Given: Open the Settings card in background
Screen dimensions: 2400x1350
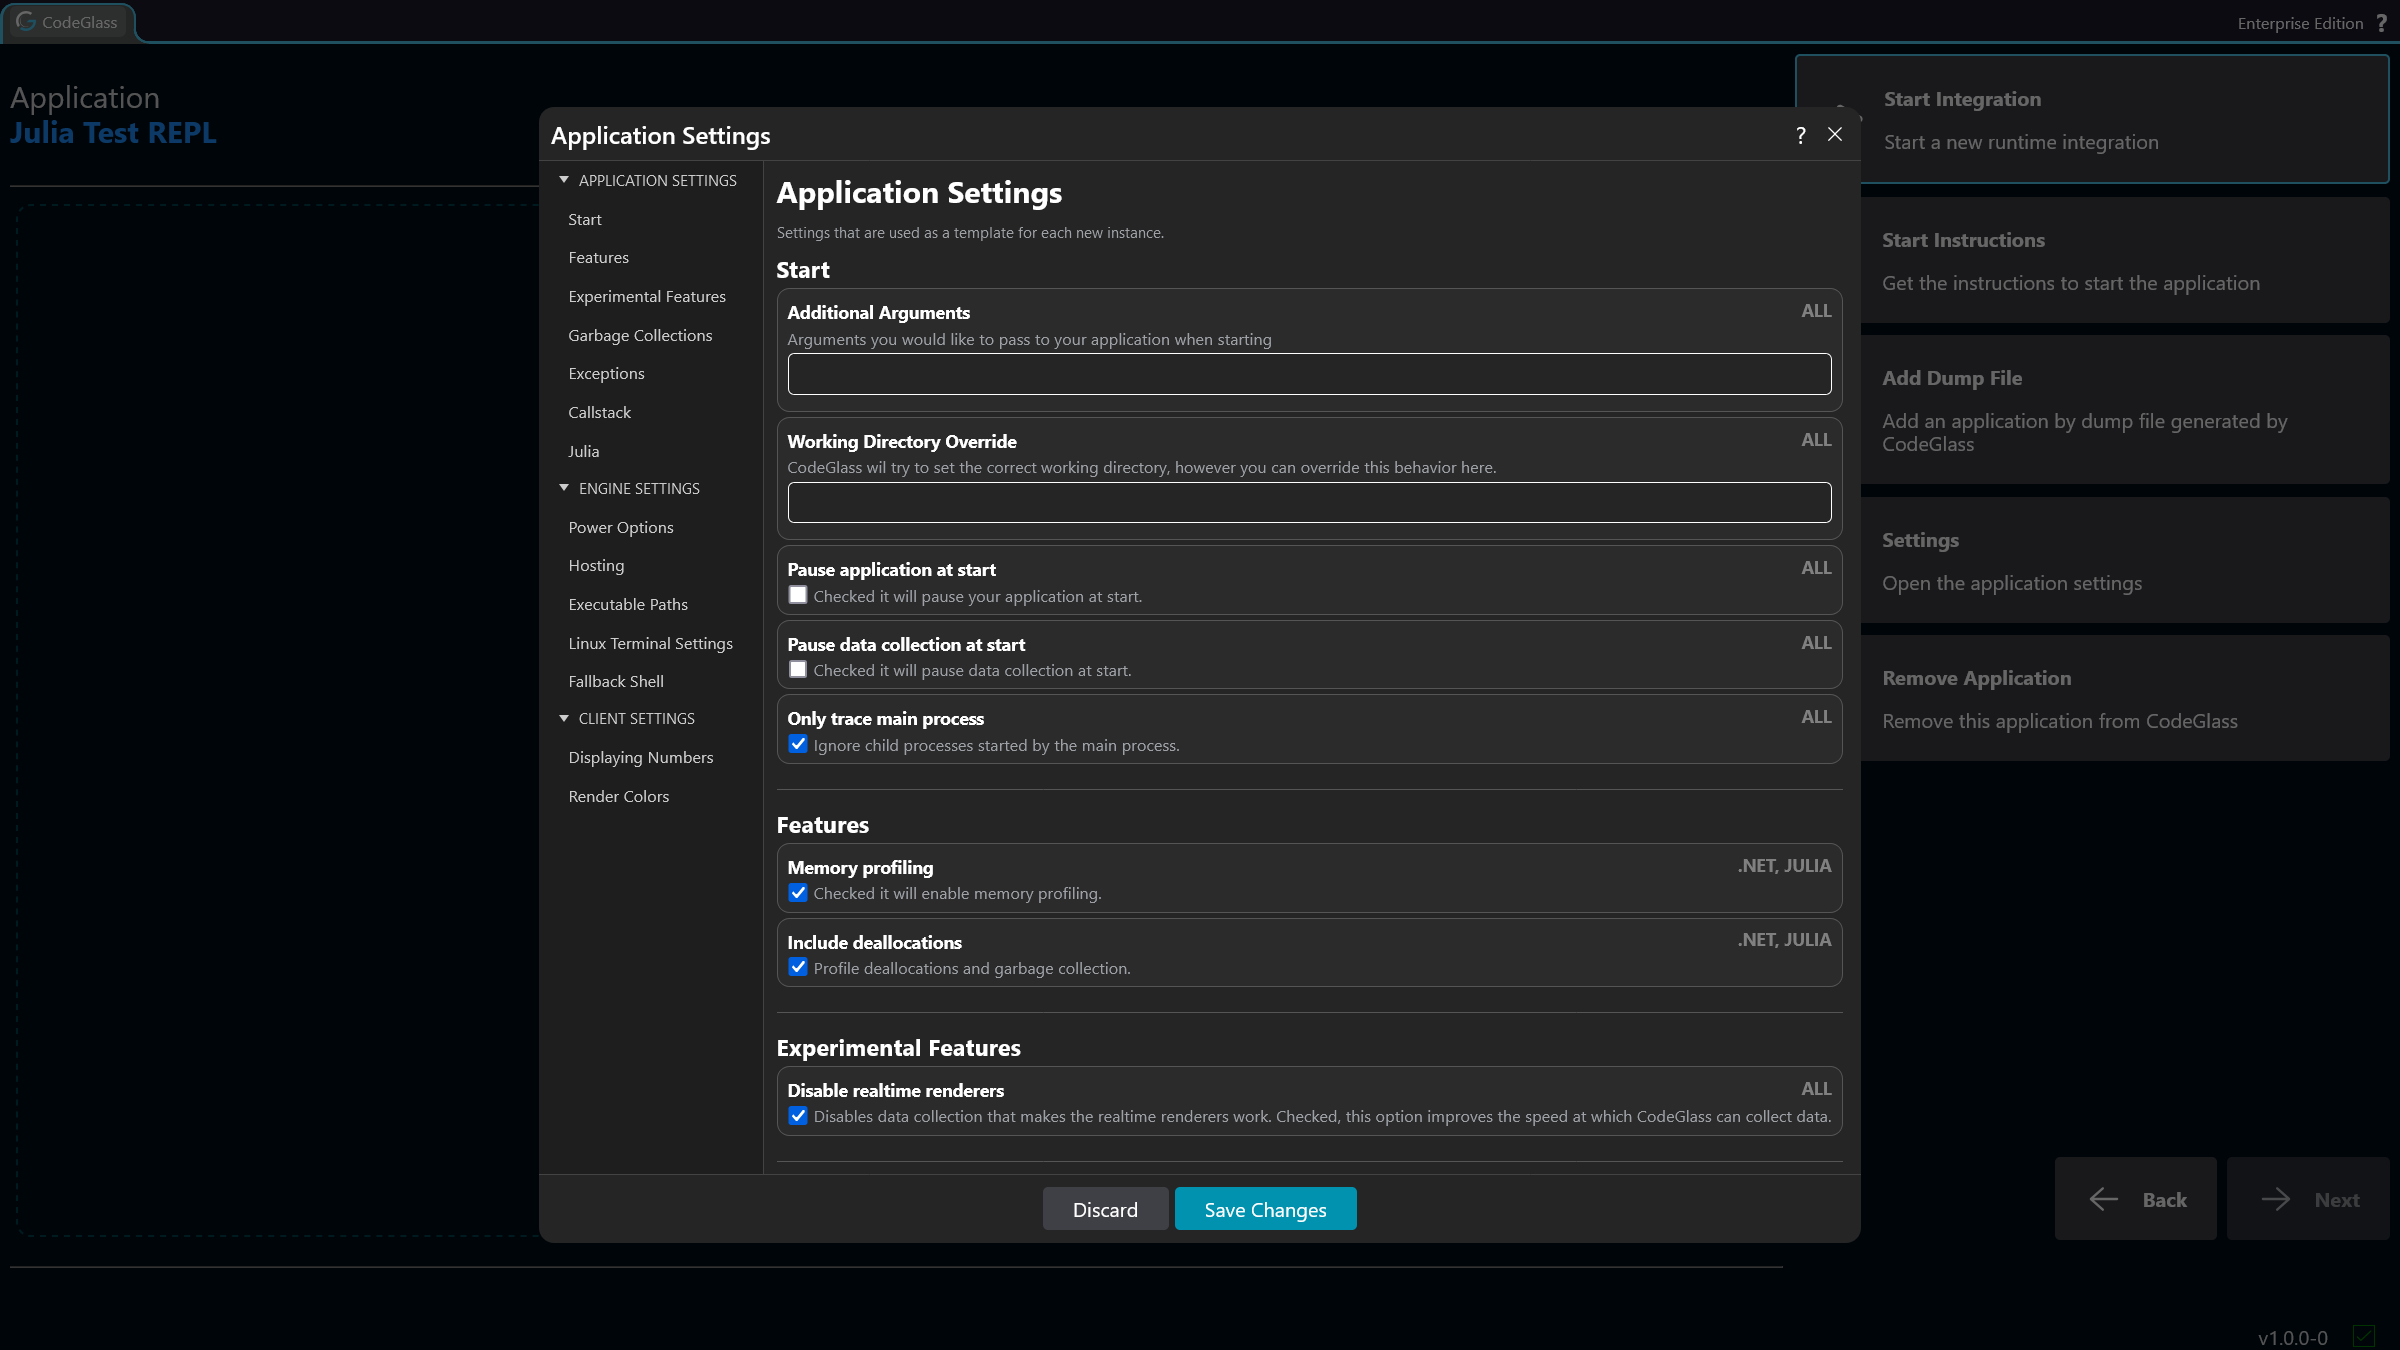Looking at the screenshot, I should pyautogui.click(x=2125, y=560).
